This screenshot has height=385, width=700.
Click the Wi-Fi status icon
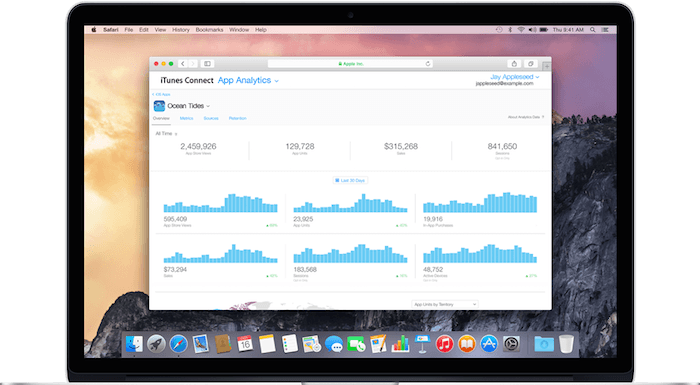(521, 30)
